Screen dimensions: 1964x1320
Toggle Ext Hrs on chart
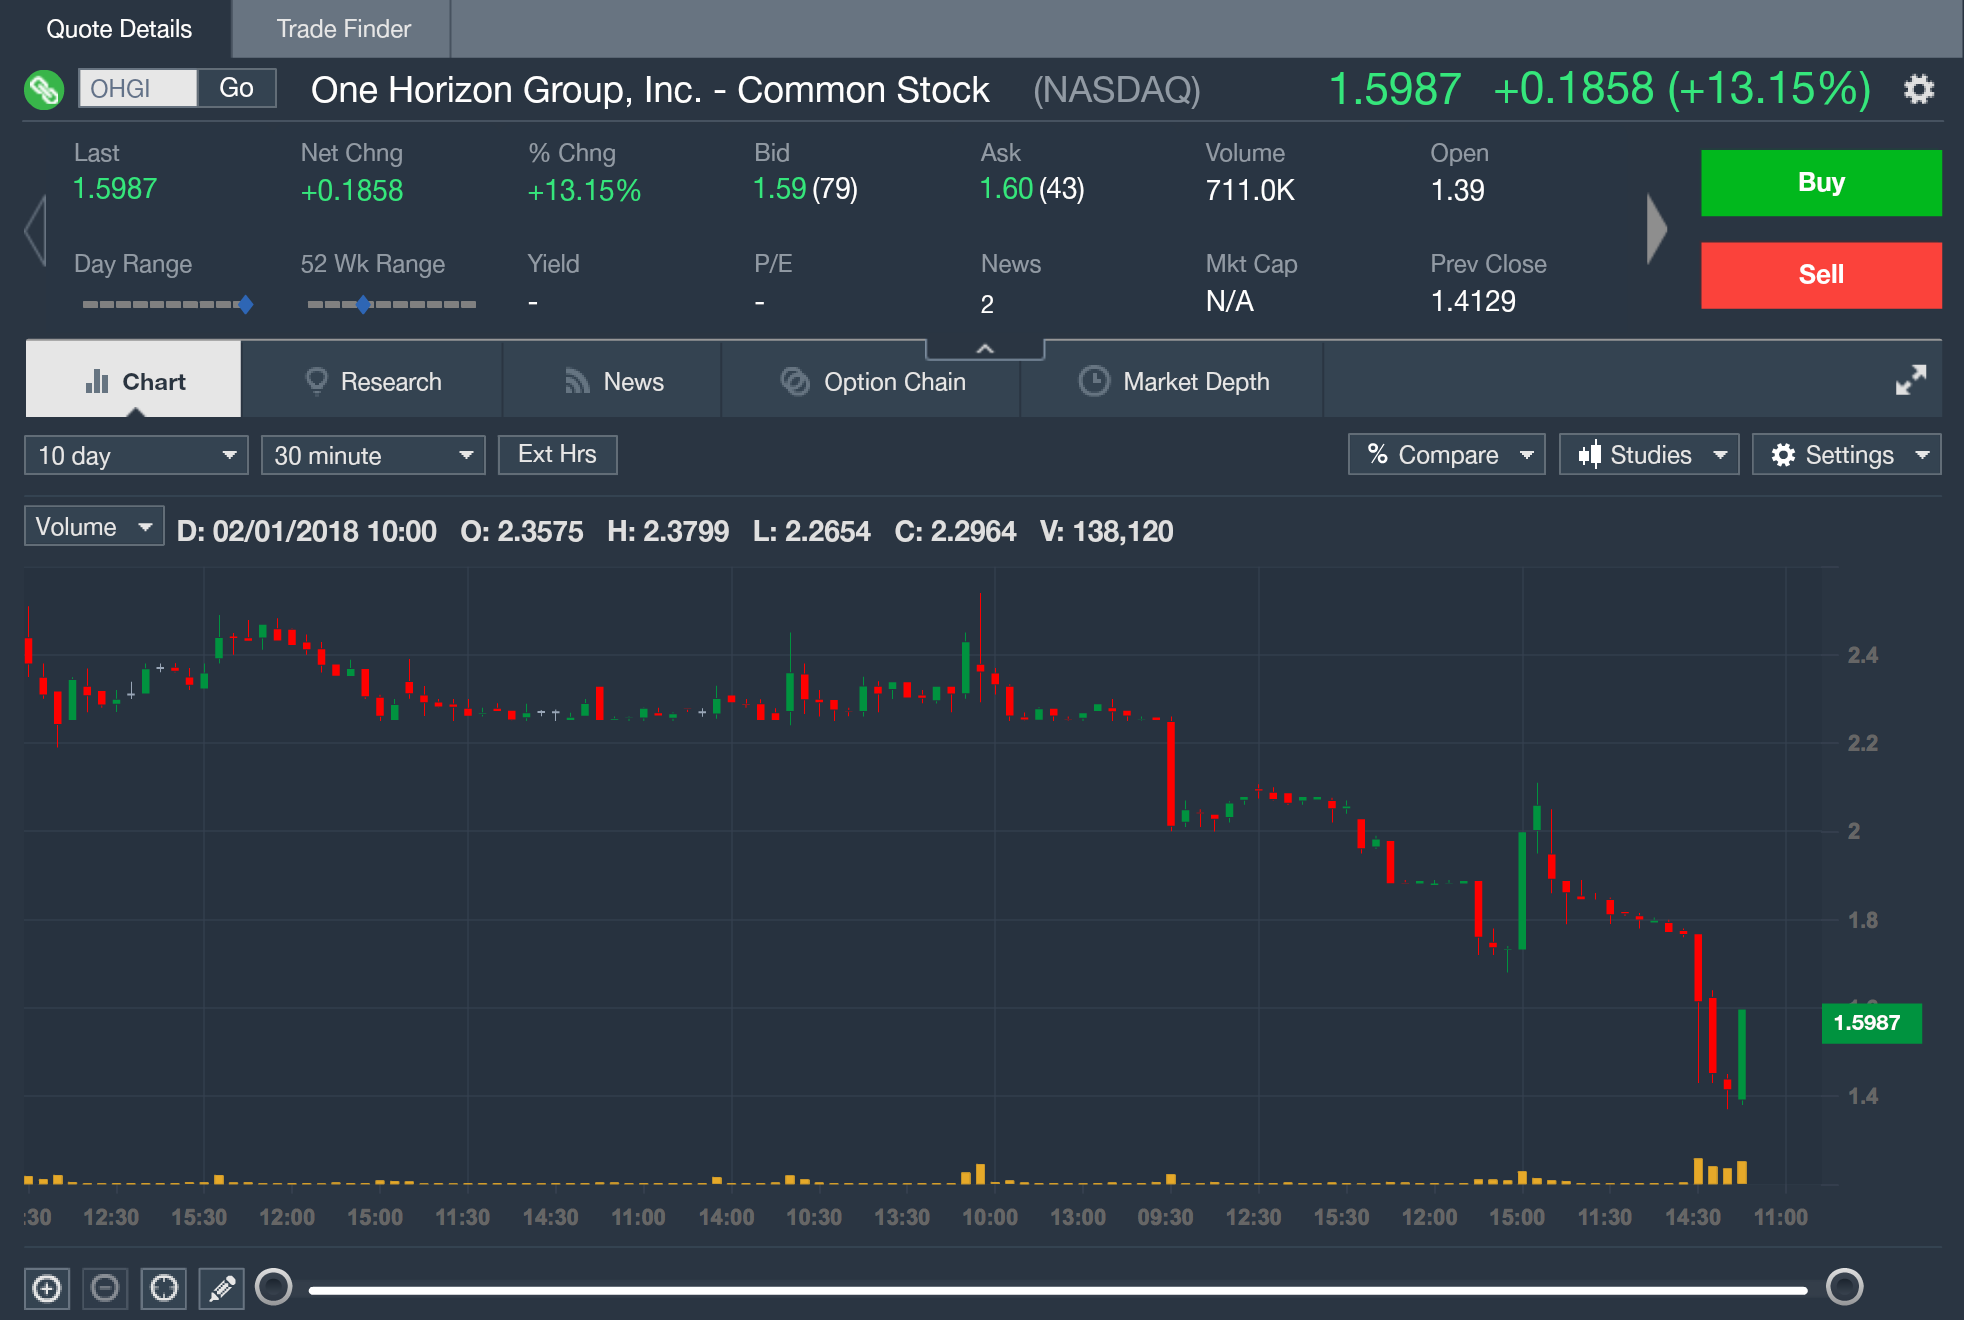click(x=557, y=455)
